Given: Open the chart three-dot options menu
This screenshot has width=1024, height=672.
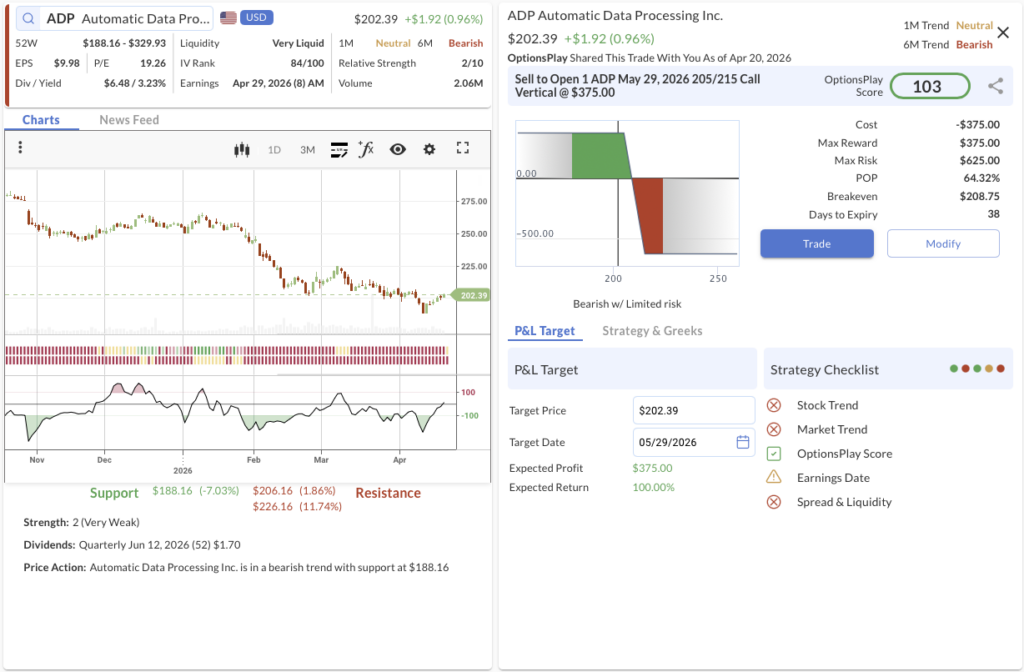Looking at the screenshot, I should [x=20, y=148].
